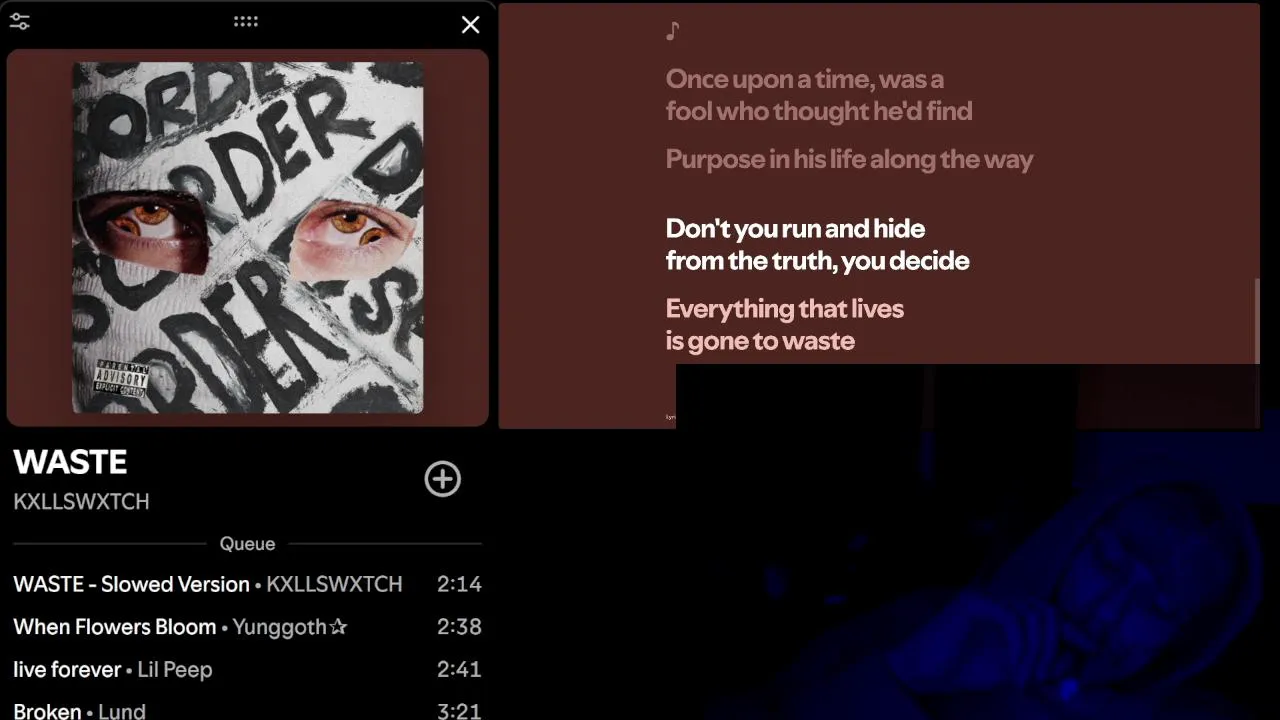
Task: Click the star symbol after Yunggoth
Action: (x=338, y=627)
